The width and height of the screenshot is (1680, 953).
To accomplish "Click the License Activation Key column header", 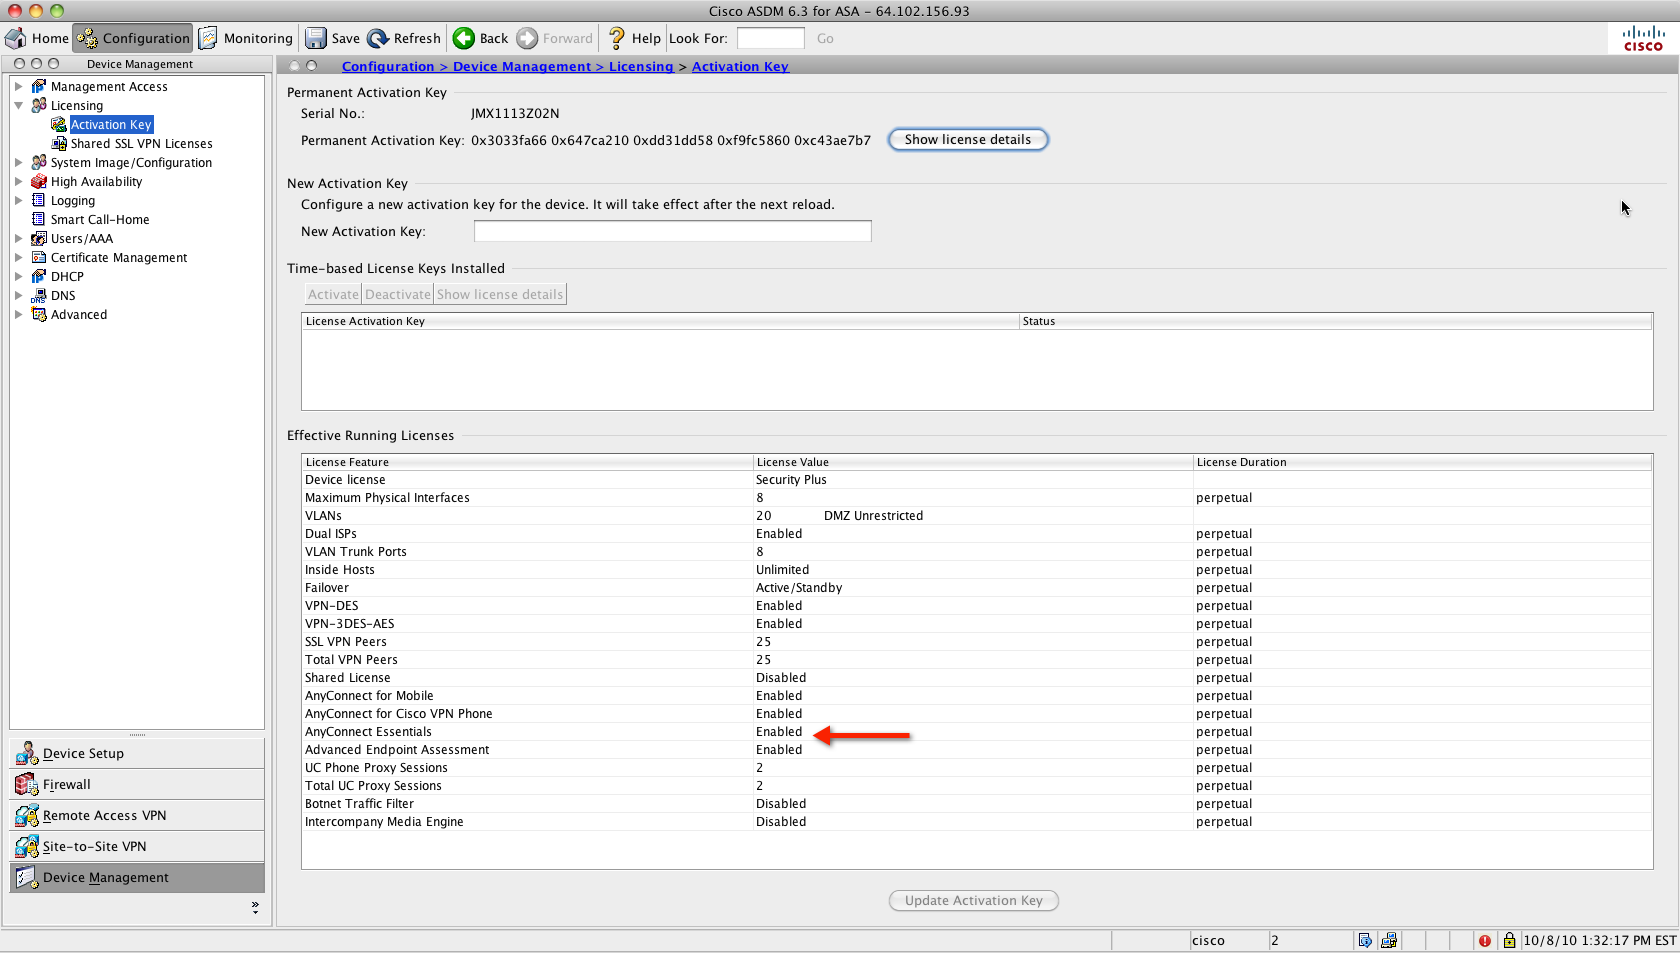I will pos(660,322).
